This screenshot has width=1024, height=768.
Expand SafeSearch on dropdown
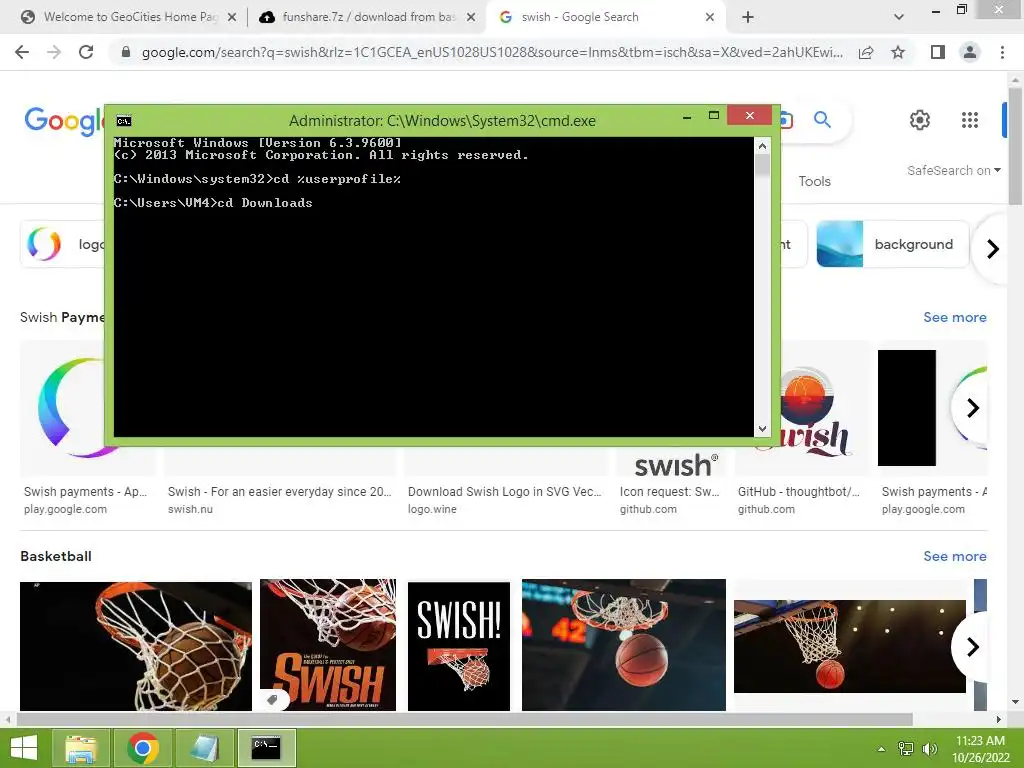[953, 170]
